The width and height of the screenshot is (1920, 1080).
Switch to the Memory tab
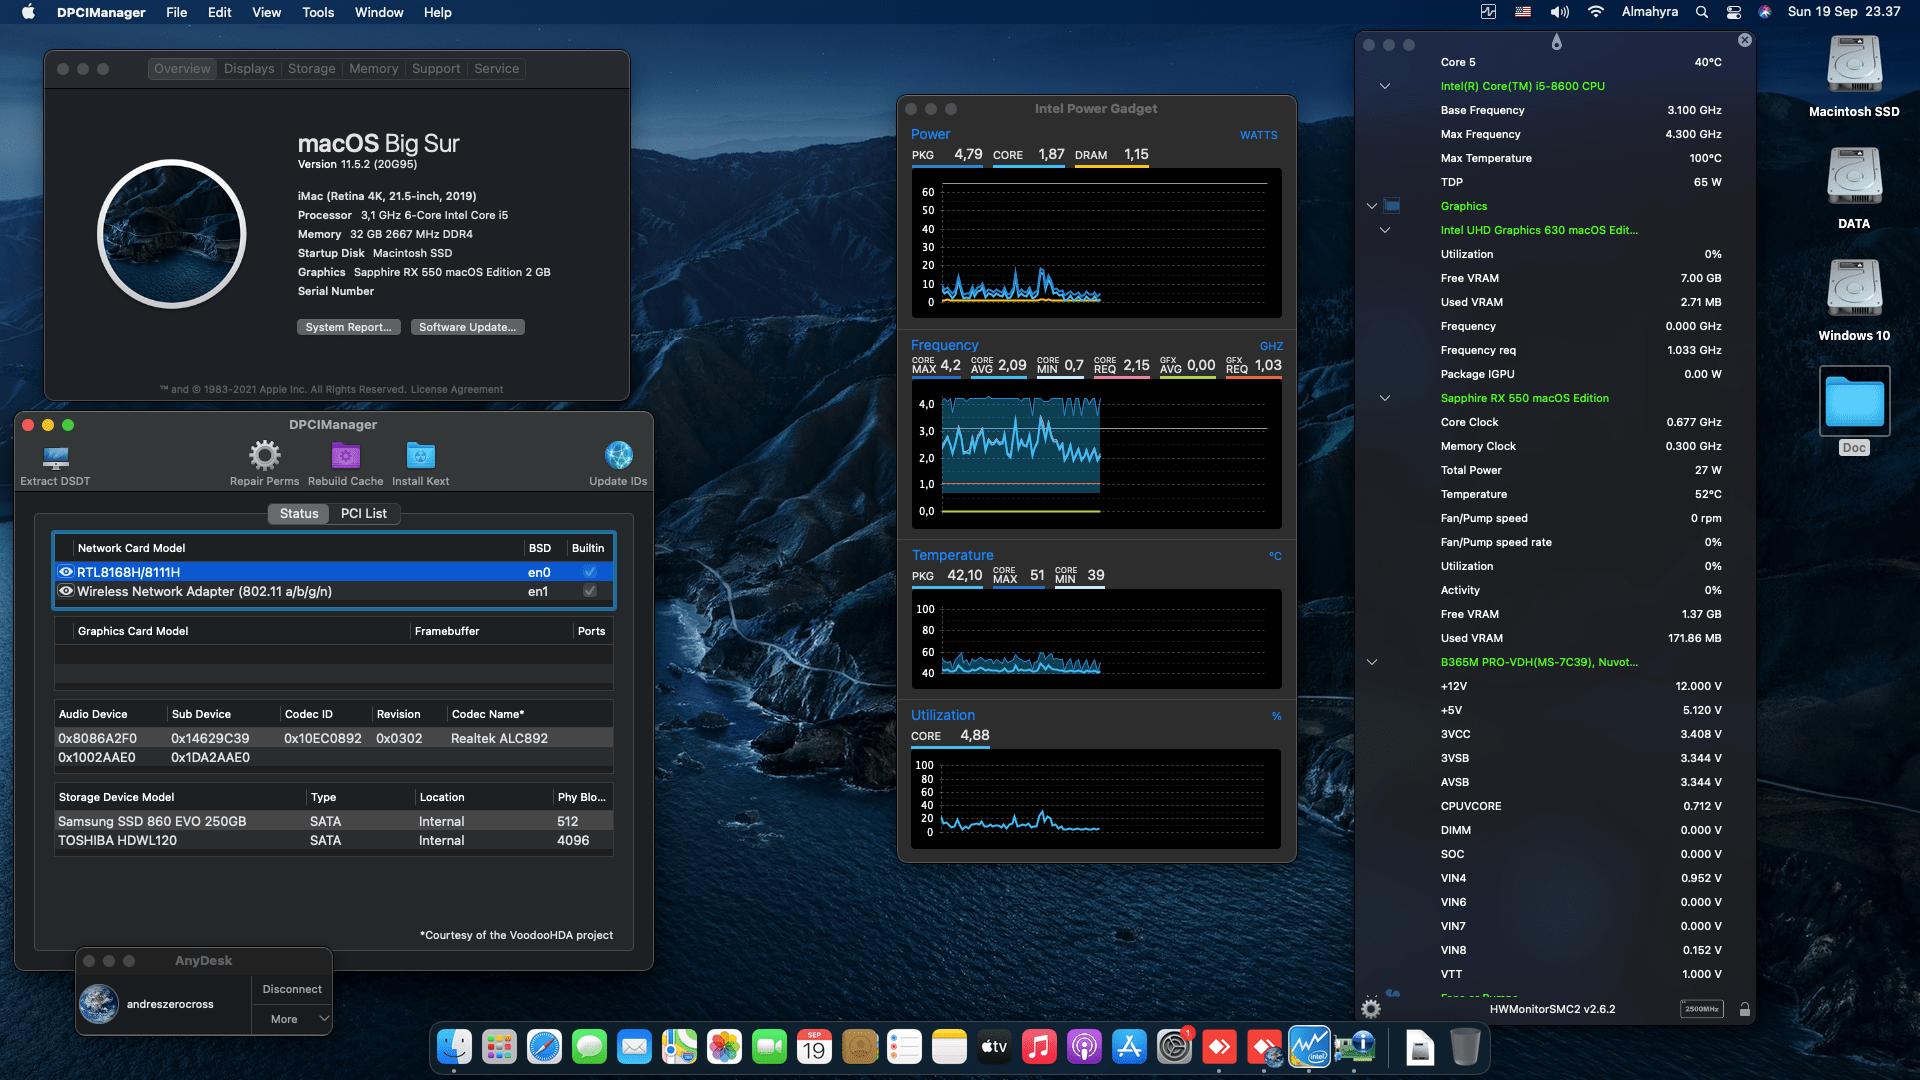(374, 68)
